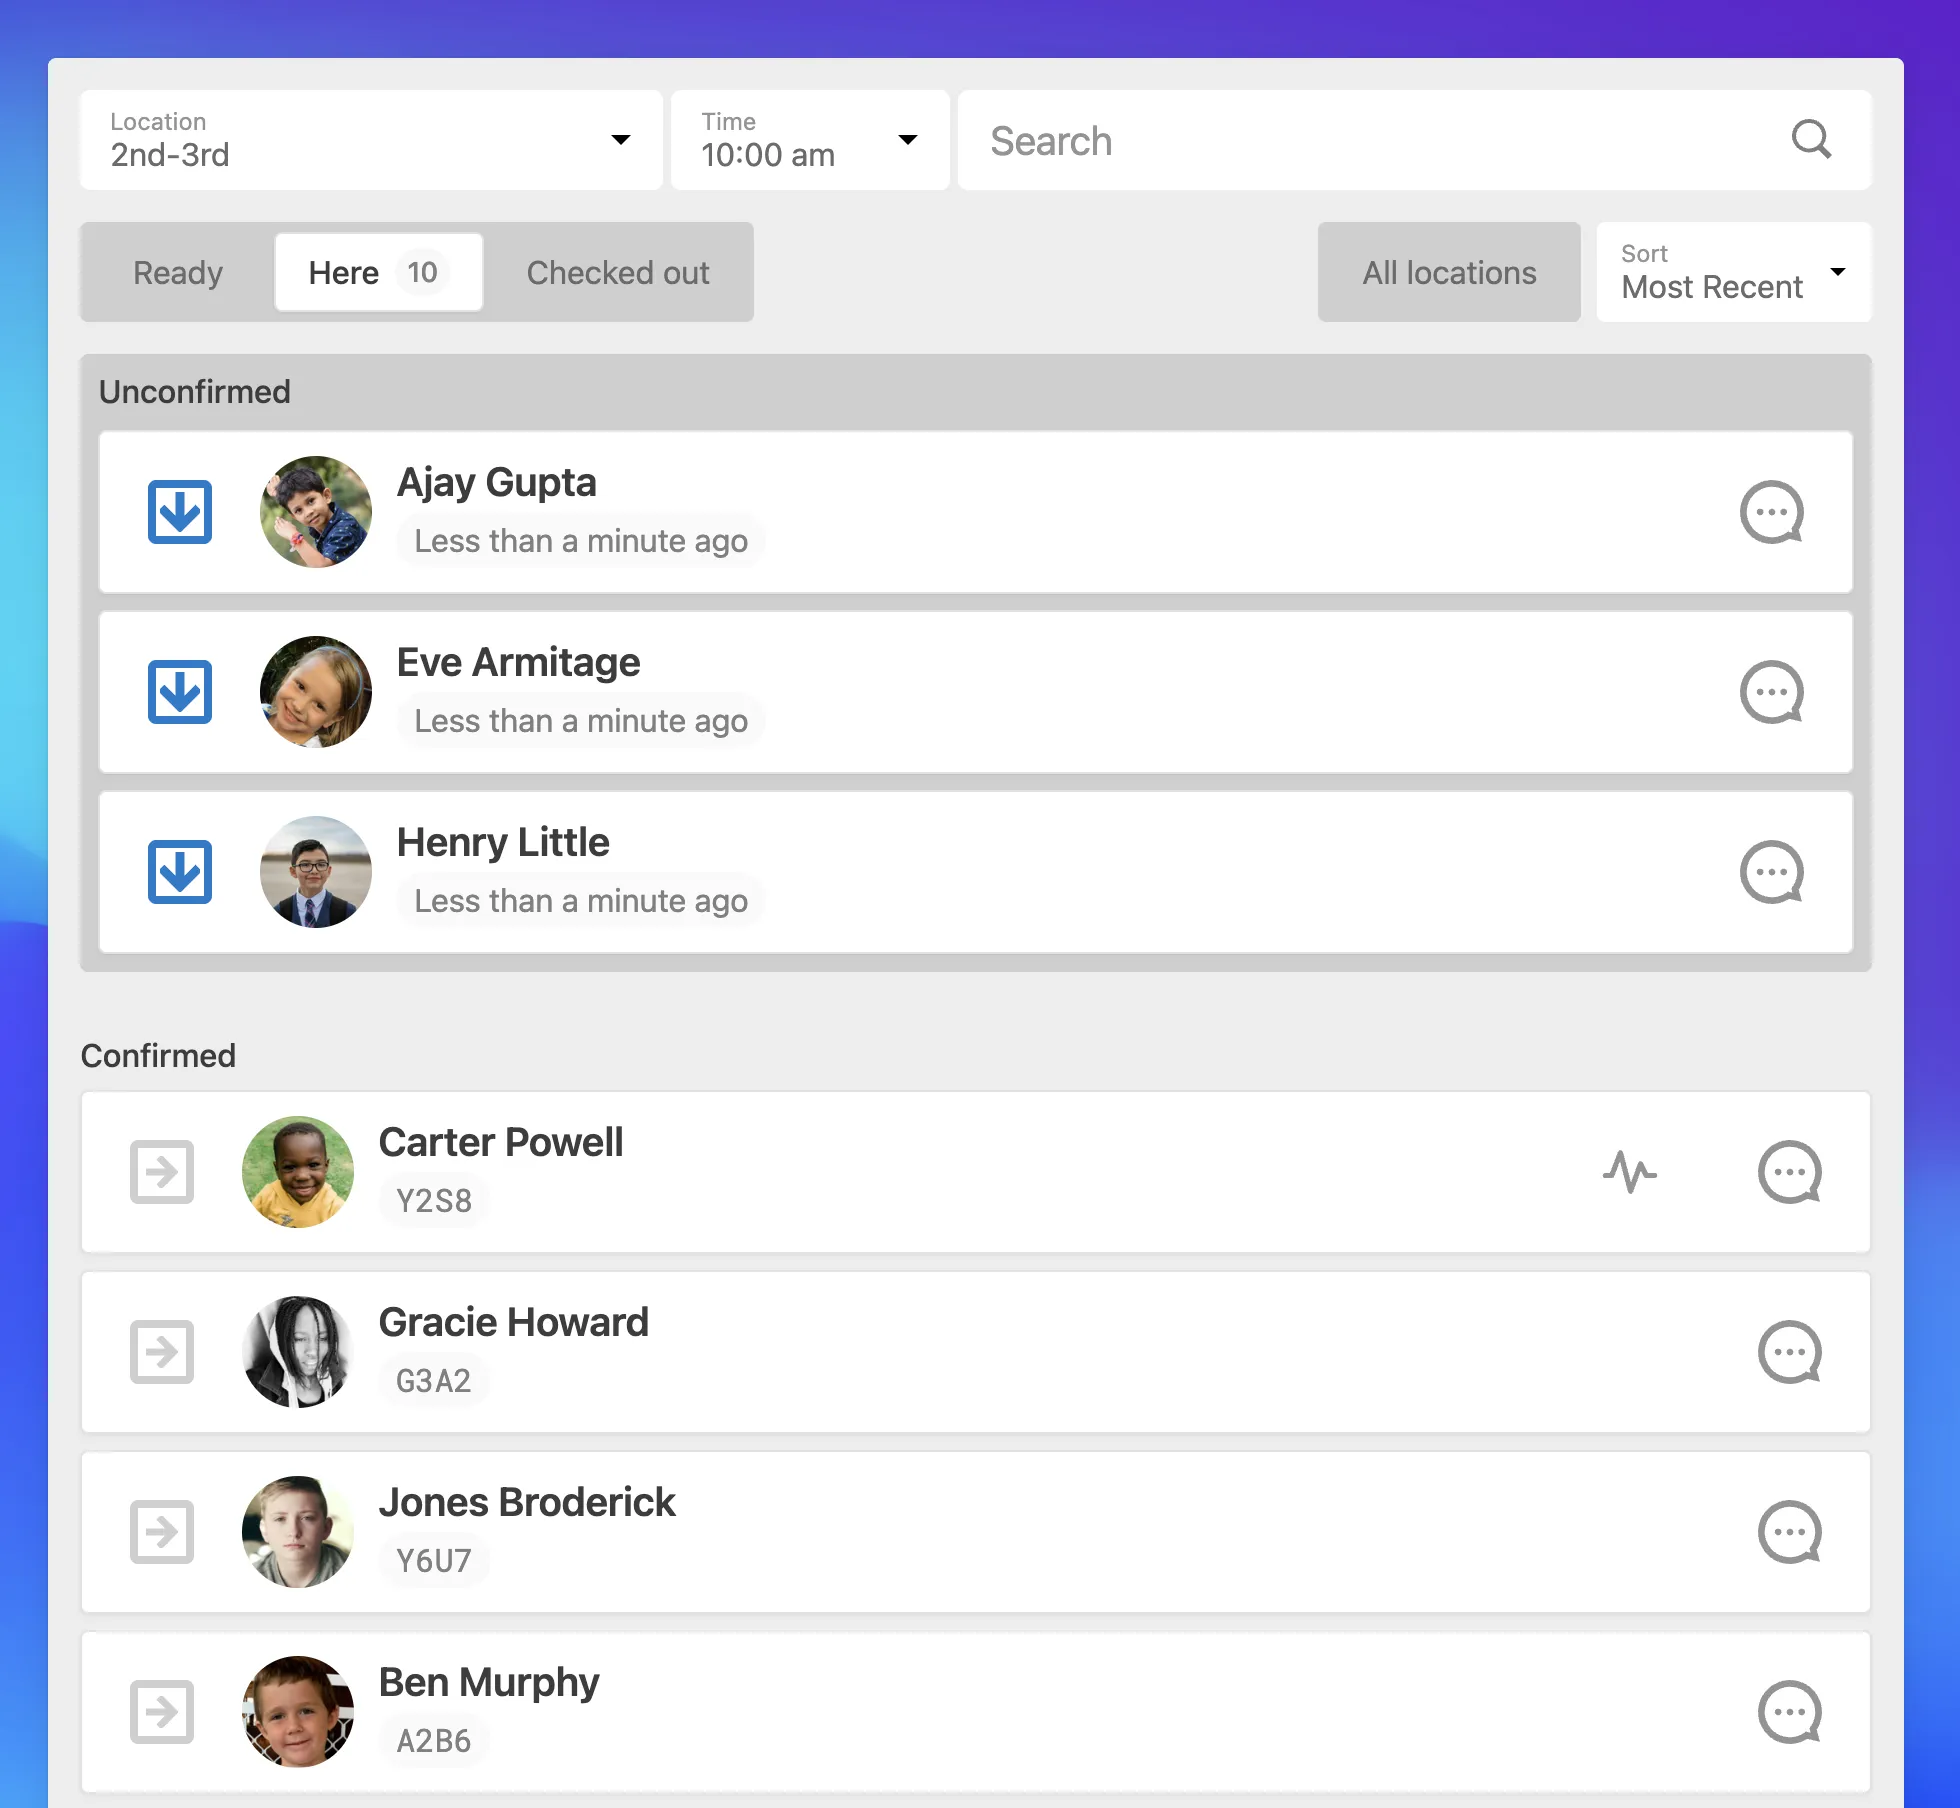Click Carter Powell's profile photo
The image size is (1960, 1808).
pyautogui.click(x=298, y=1171)
